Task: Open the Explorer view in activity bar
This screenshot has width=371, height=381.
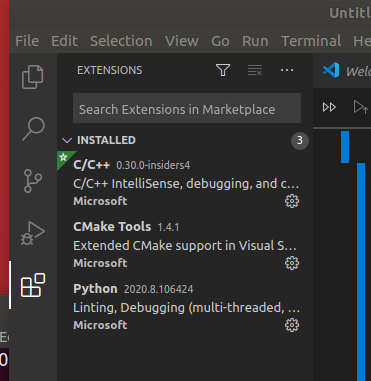Action: [x=33, y=77]
